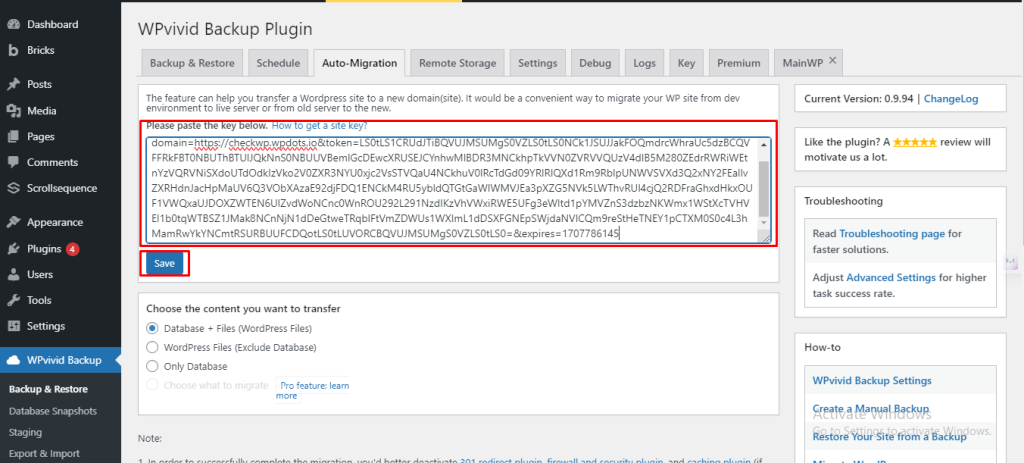Close the MainWP tab with X
This screenshot has width=1024, height=463.
[832, 60]
